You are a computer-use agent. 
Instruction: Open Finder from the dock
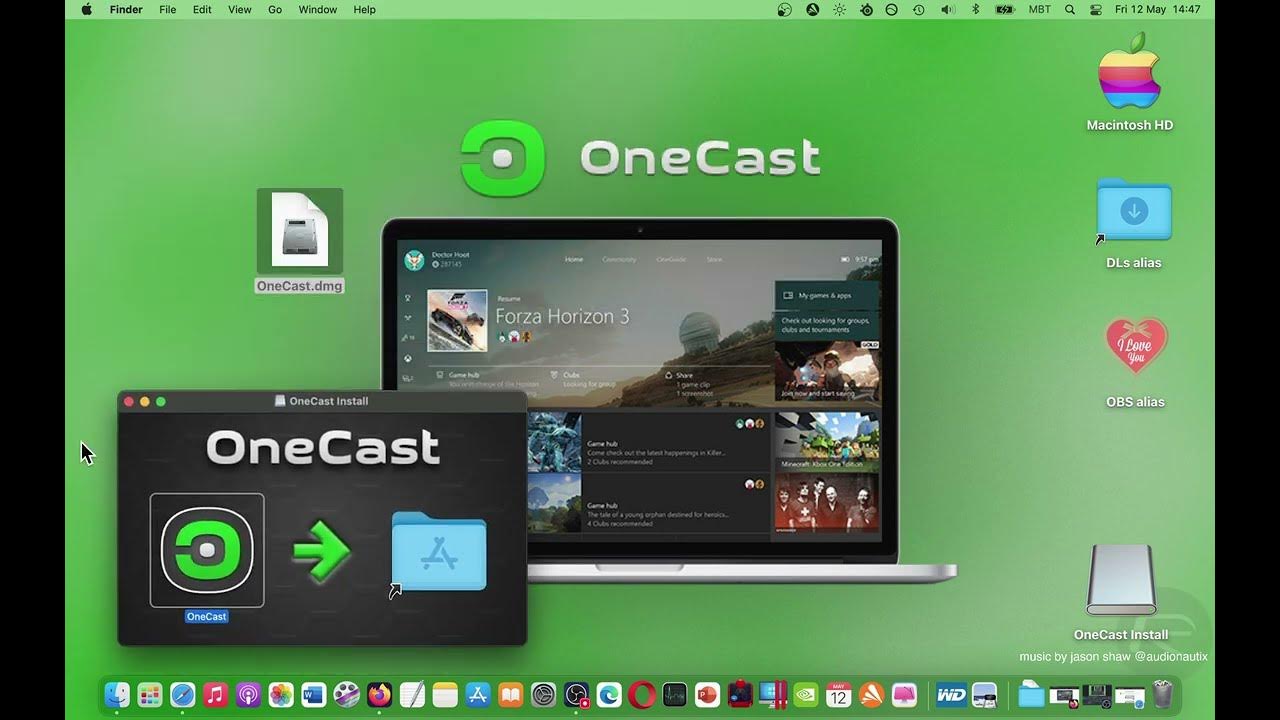click(x=117, y=694)
